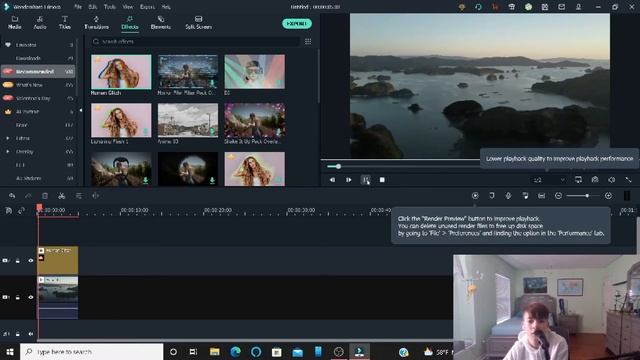Toggle the effects grid view icon
640x360 pixels.
tap(308, 41)
